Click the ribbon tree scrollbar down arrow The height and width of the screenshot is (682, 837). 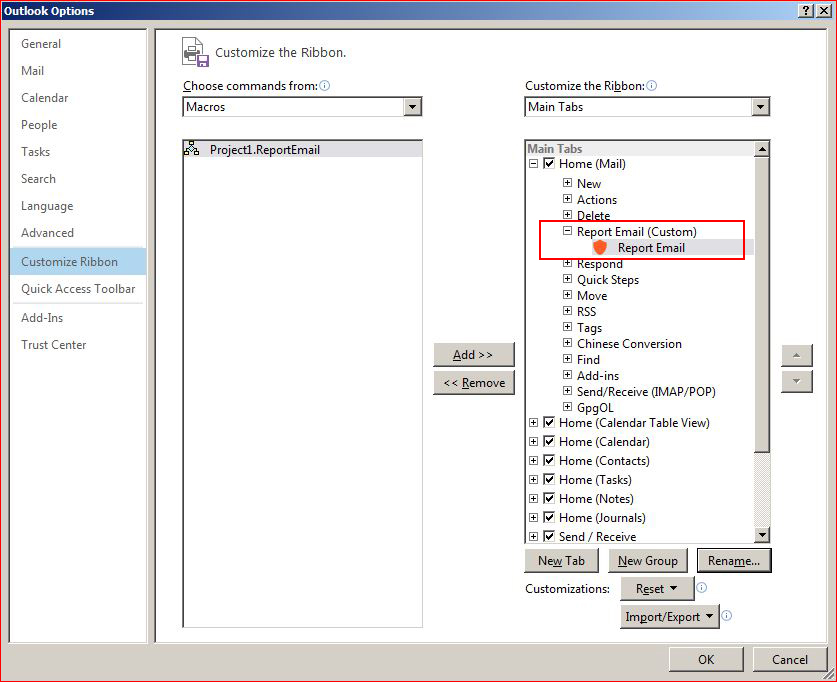(x=762, y=534)
